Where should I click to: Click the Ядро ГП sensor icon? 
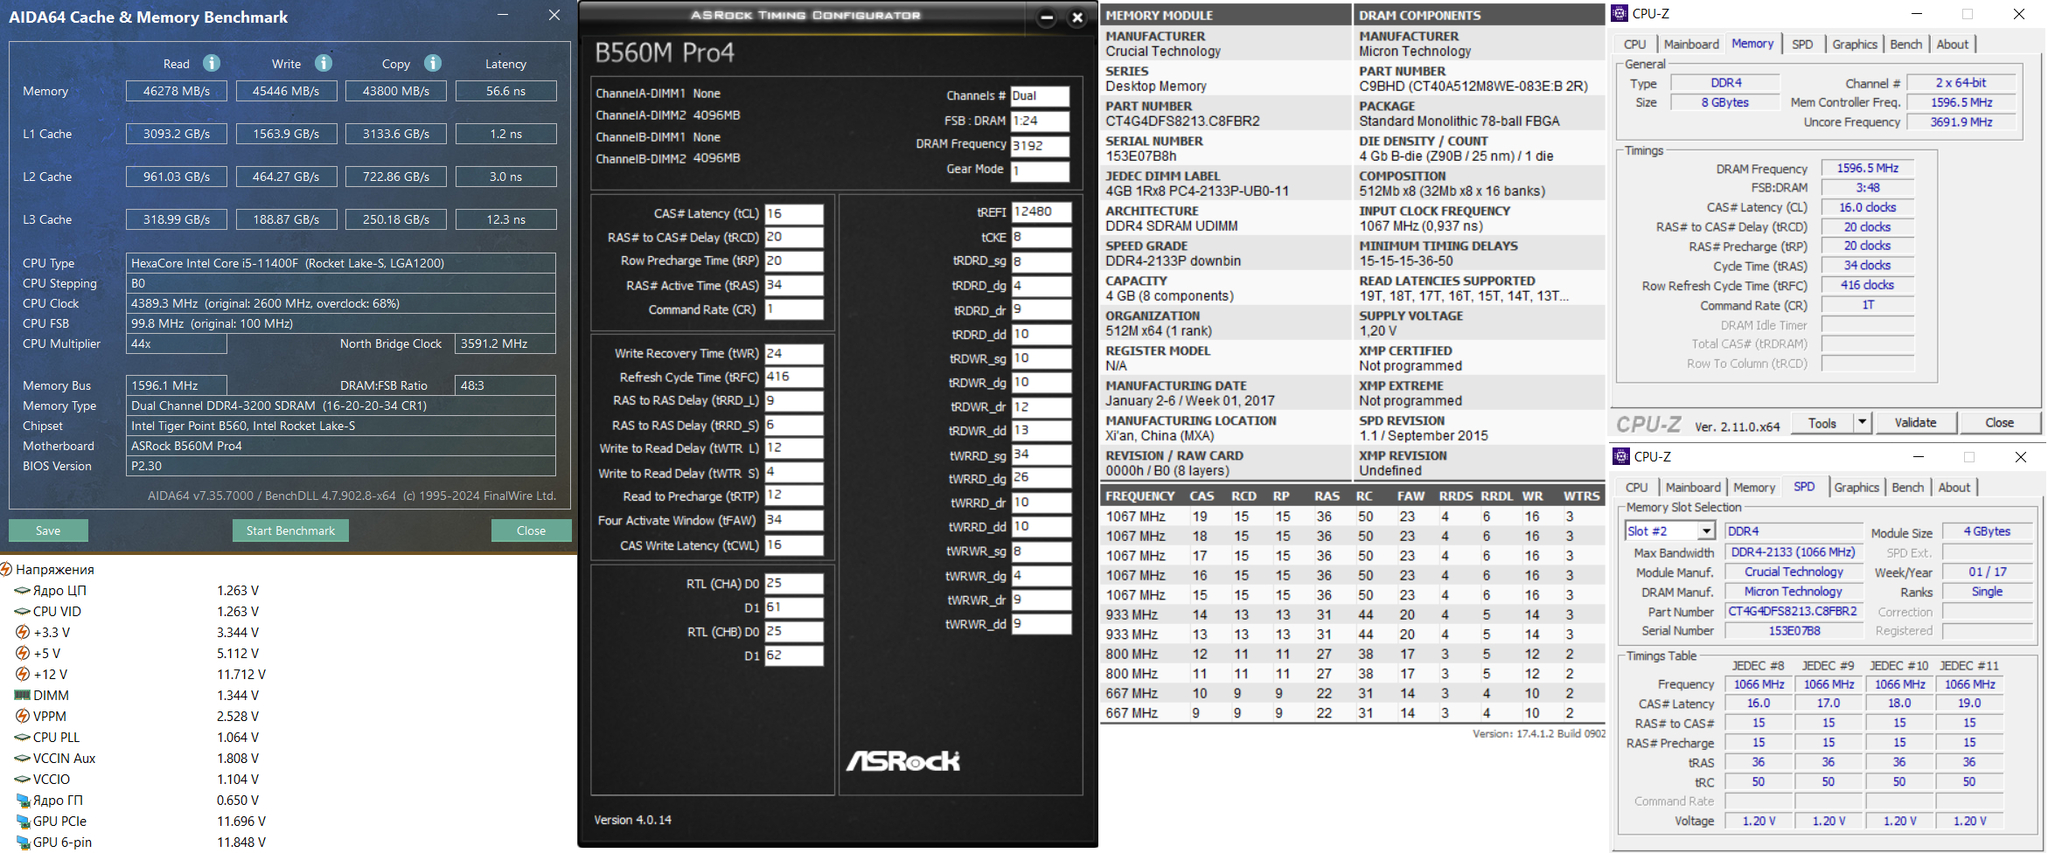tap(22, 800)
